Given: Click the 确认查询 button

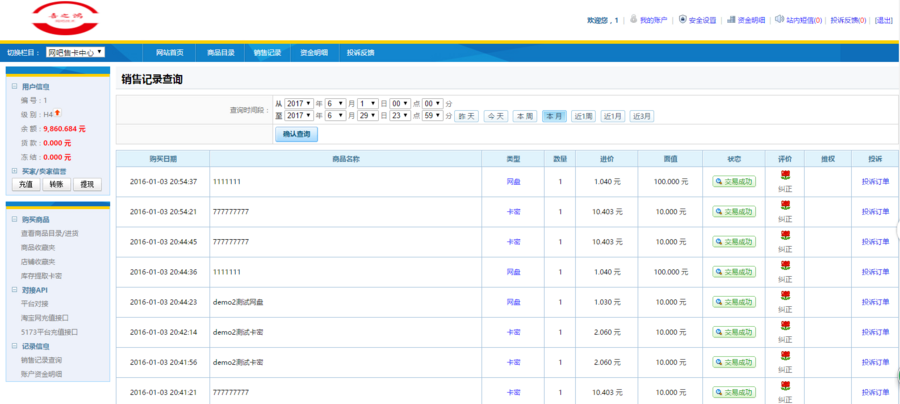Looking at the screenshot, I should pos(296,134).
